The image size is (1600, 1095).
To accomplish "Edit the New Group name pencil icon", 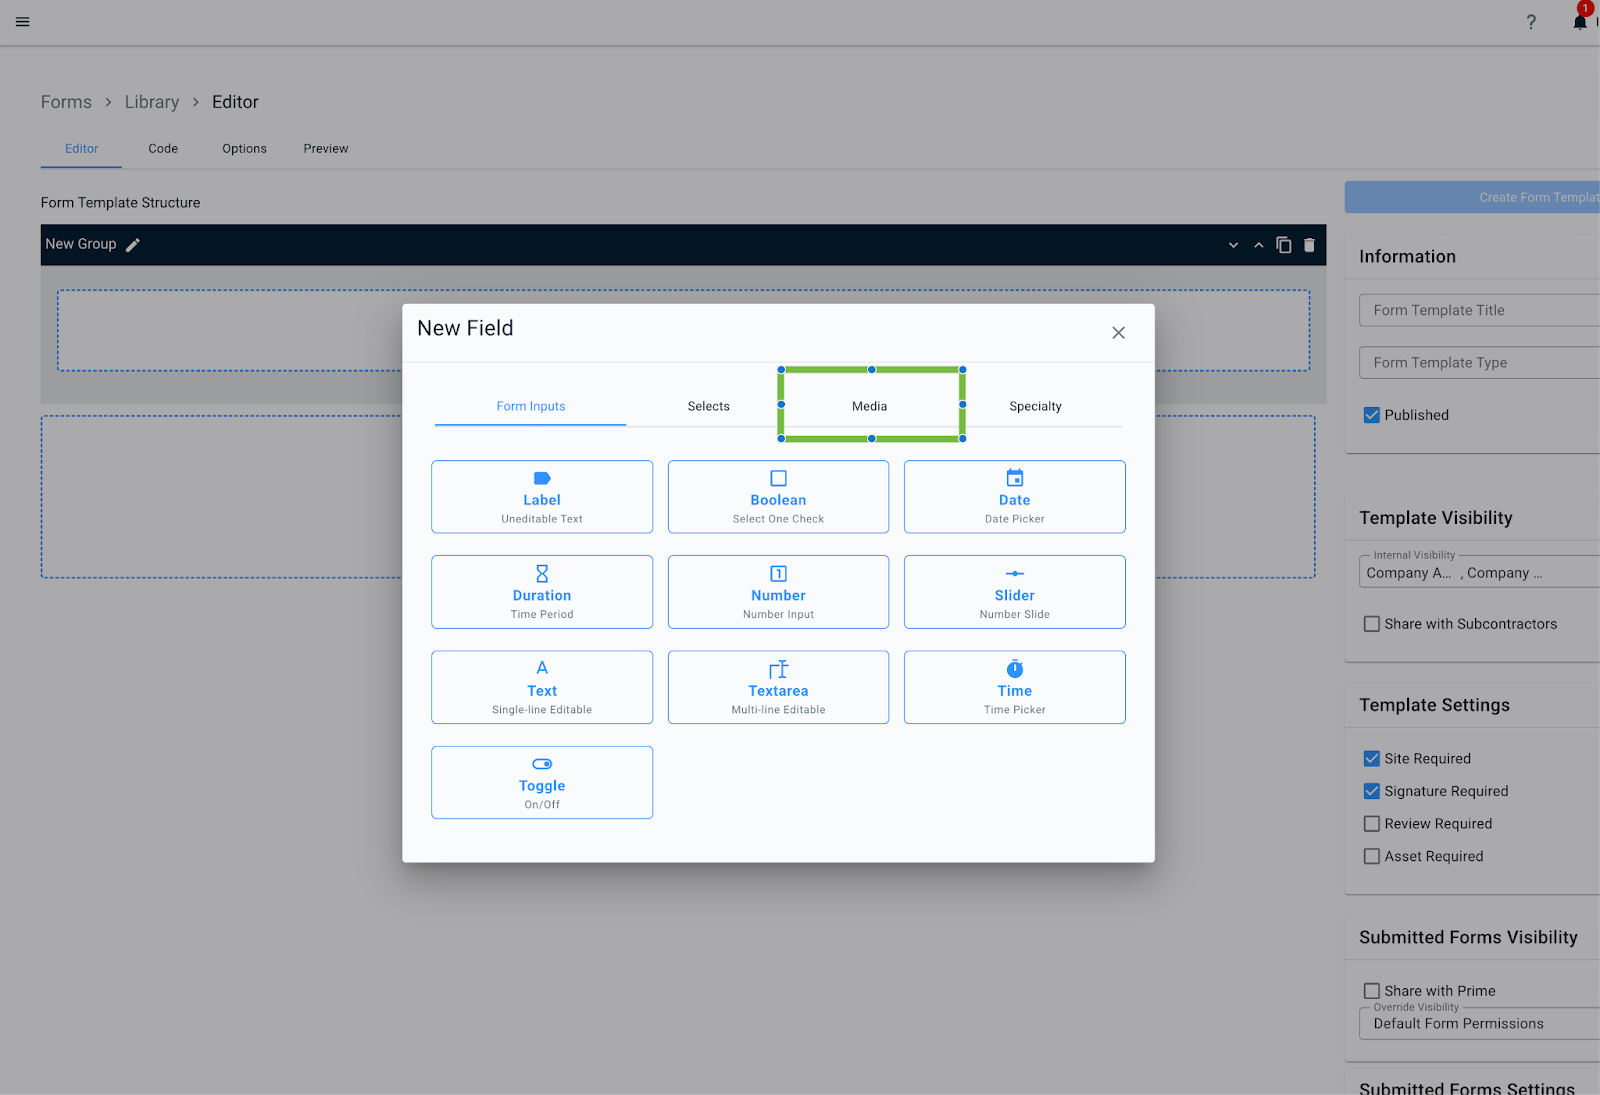I will point(133,245).
